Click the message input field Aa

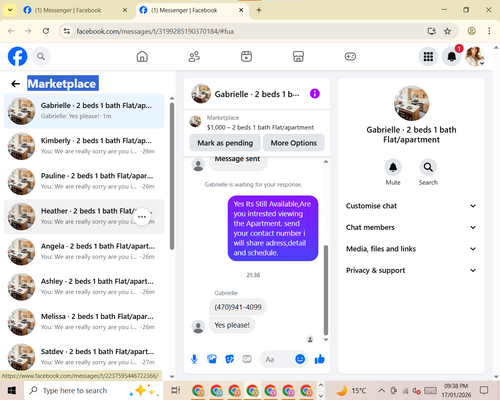coord(278,359)
